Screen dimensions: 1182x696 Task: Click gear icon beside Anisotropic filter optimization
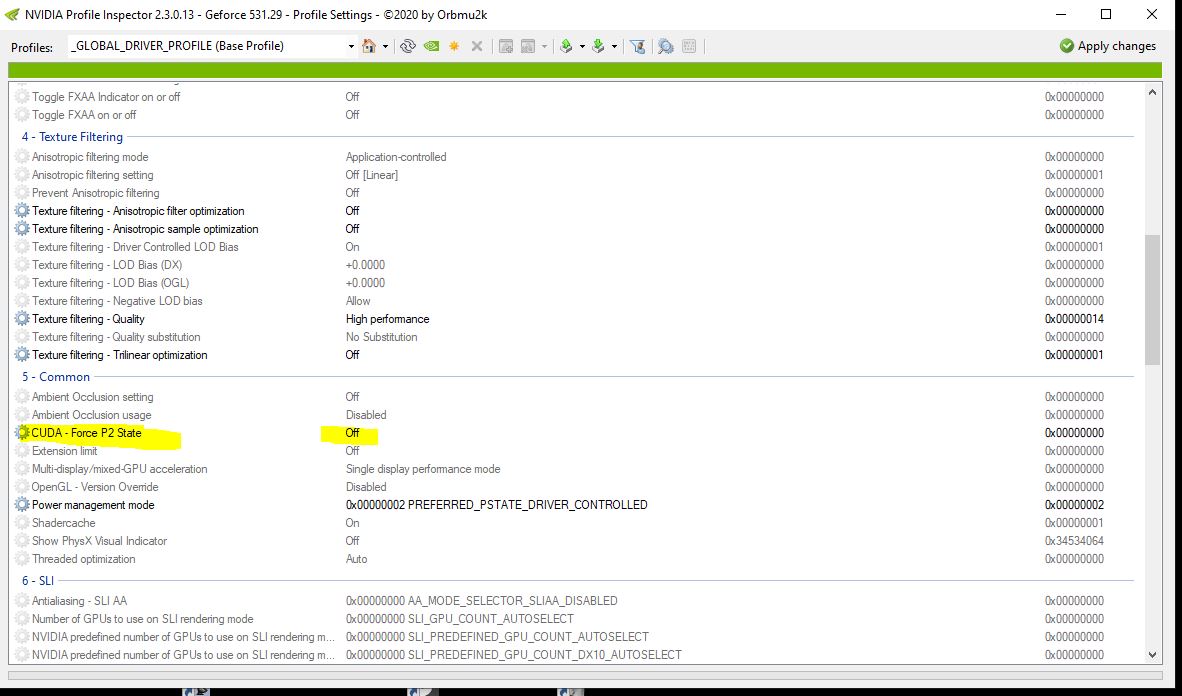tap(23, 211)
